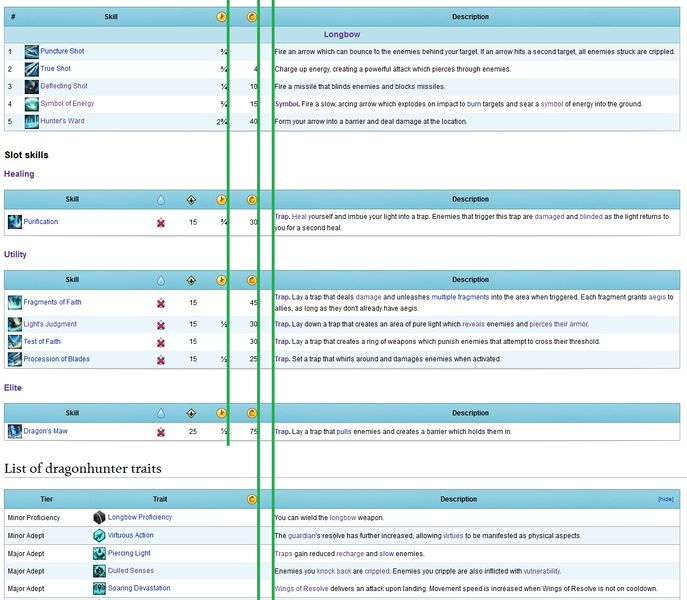The image size is (687, 600).
Task: Follow the Procession of Blades link
Action: [x=57, y=359]
